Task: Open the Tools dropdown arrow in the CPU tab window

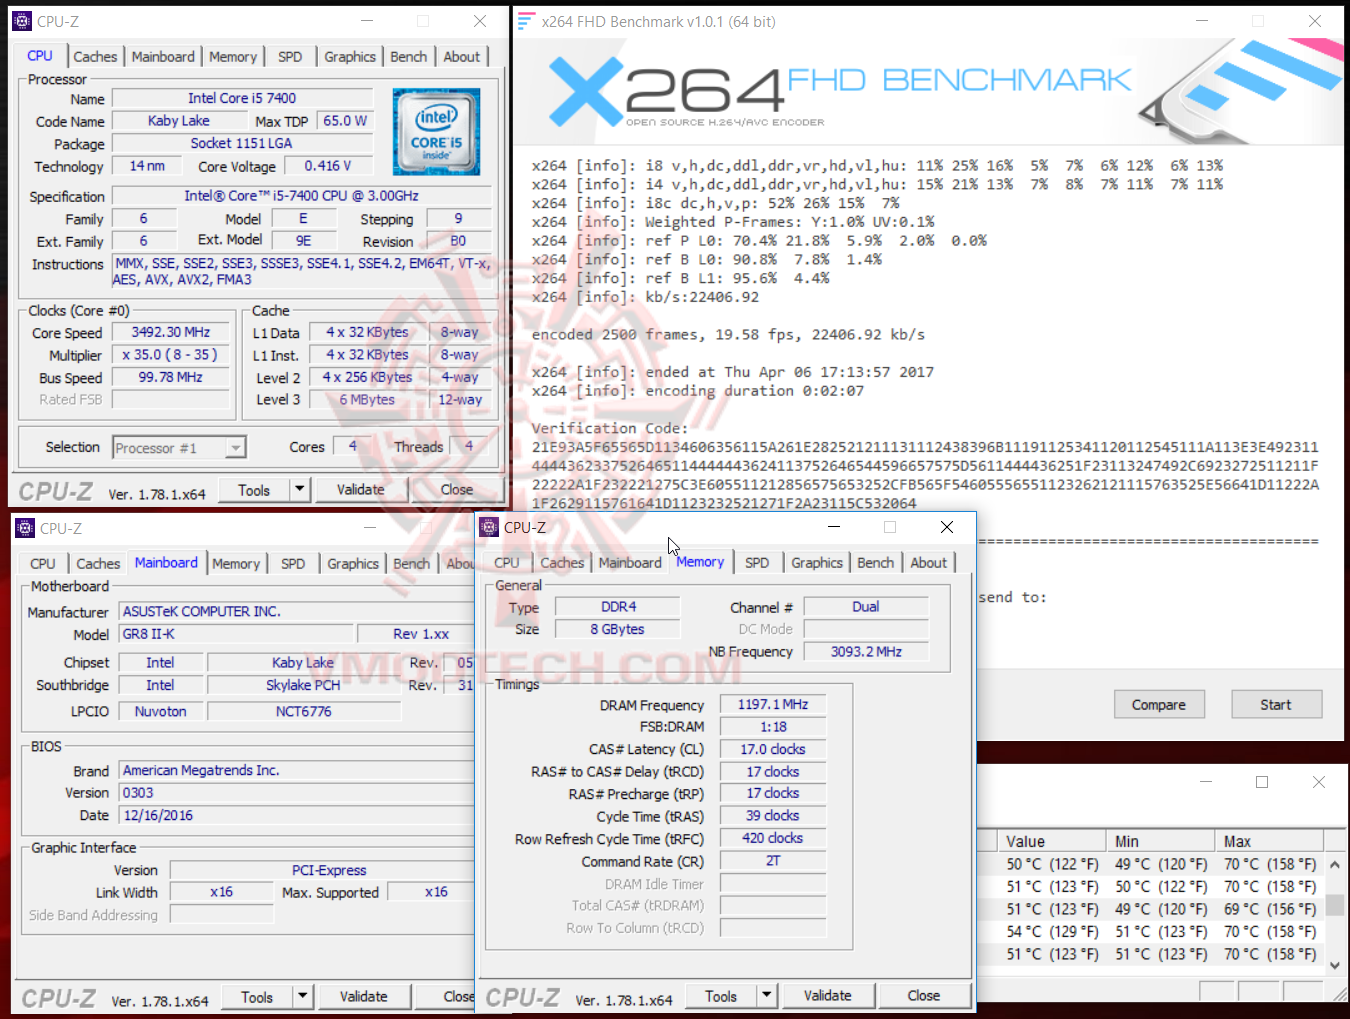Action: 299,489
